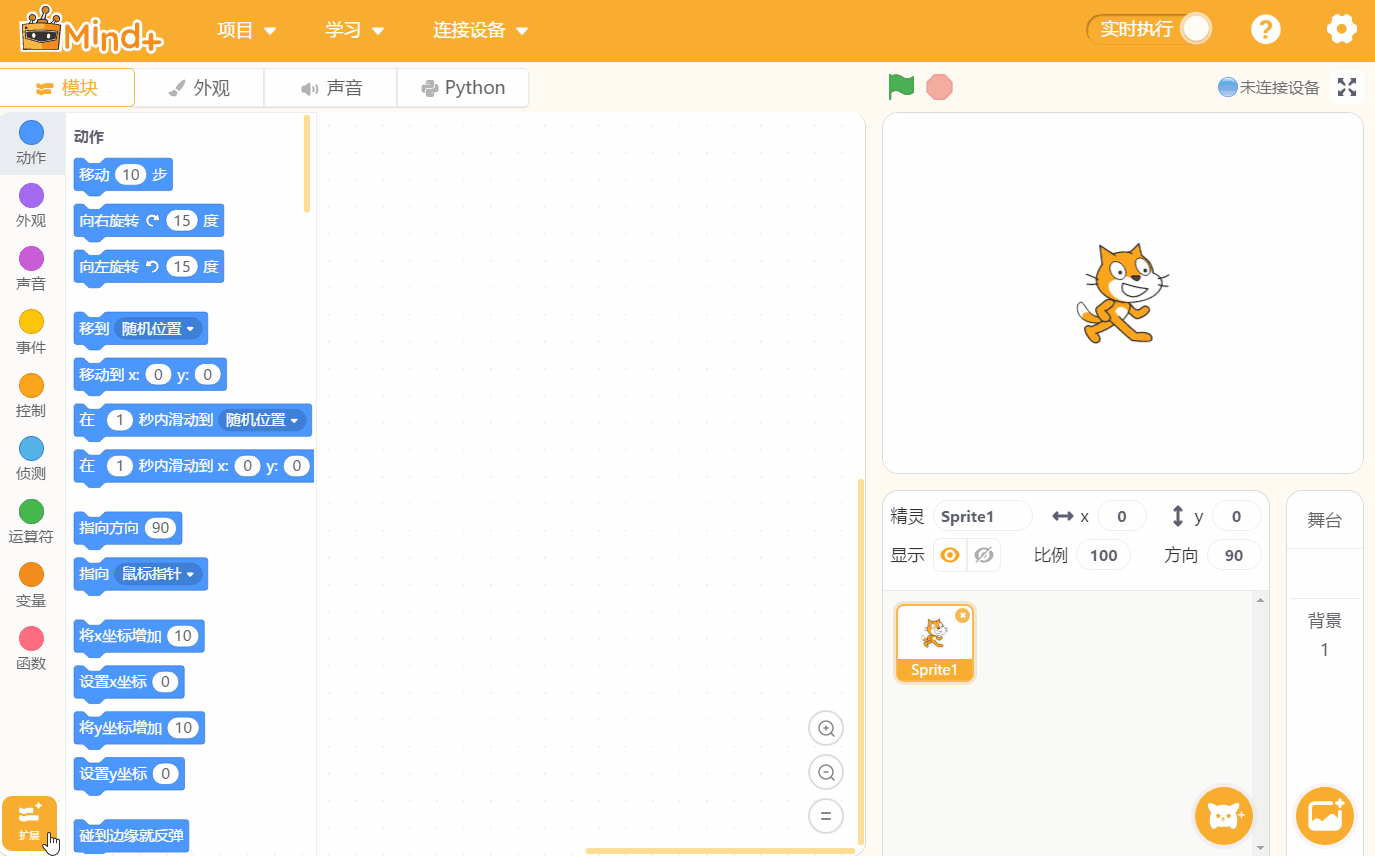Image resolution: width=1375 pixels, height=856 pixels.
Task: Show Sprite1 with the eye toggle
Action: tap(948, 554)
